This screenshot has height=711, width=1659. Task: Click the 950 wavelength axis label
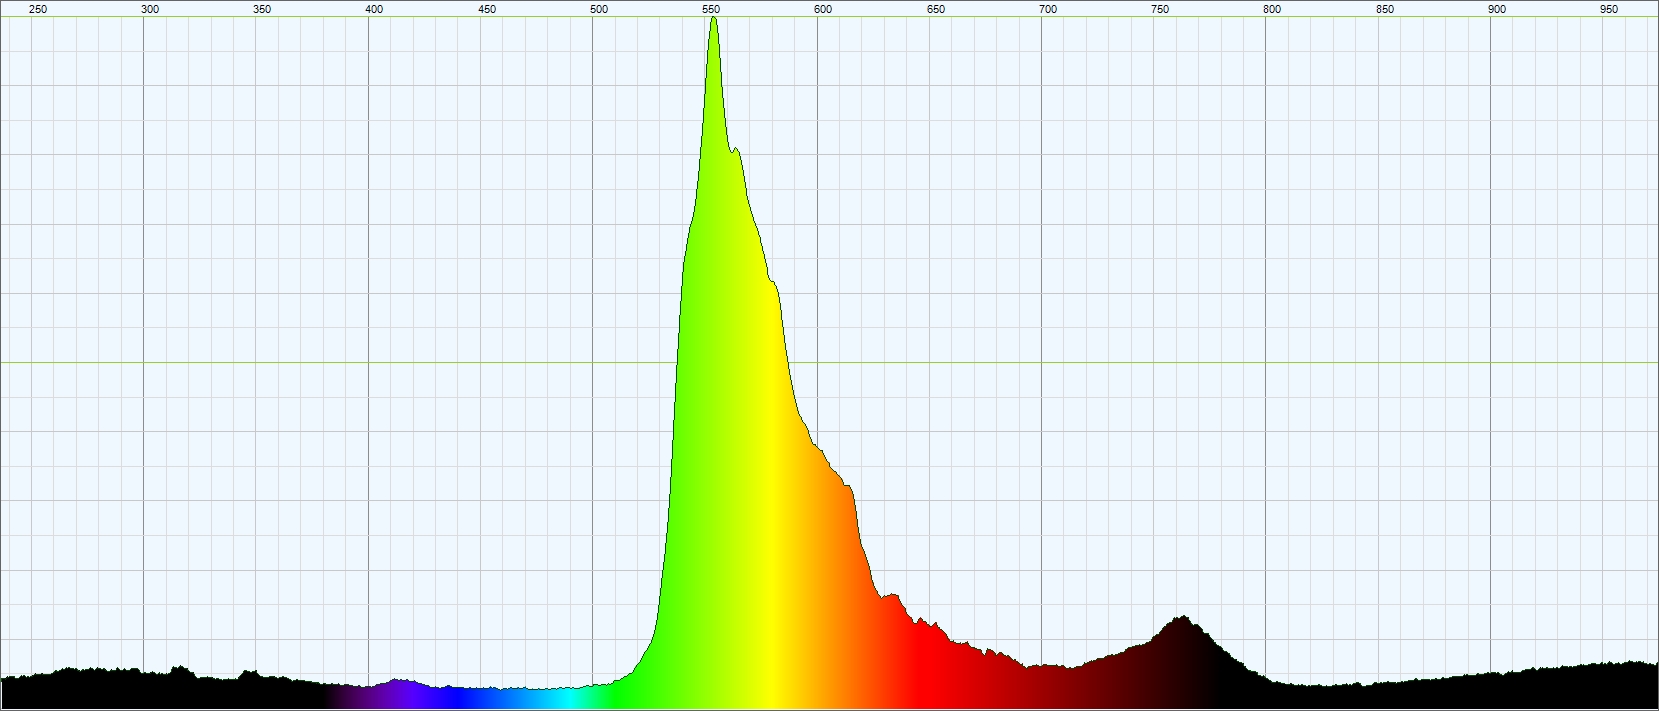(1609, 9)
